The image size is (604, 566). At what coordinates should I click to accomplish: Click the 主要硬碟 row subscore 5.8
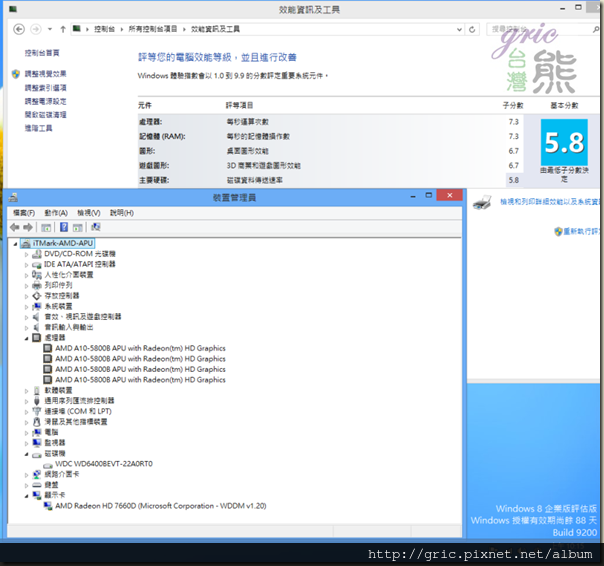tap(513, 180)
